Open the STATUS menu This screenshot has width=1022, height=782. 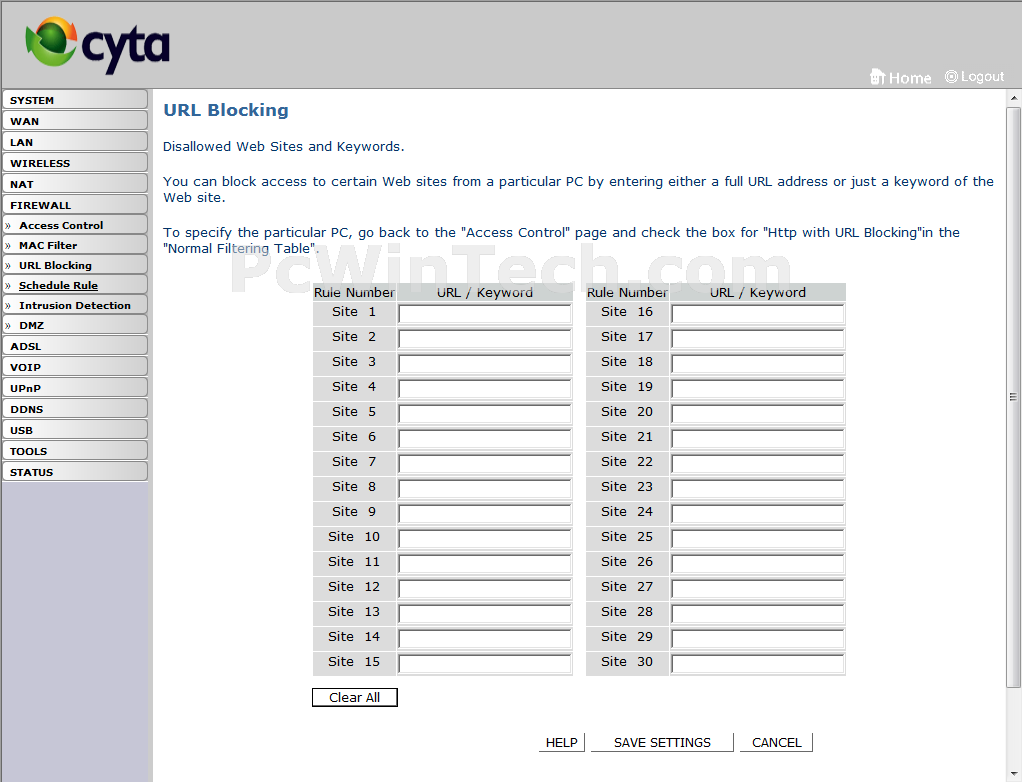click(x=75, y=472)
